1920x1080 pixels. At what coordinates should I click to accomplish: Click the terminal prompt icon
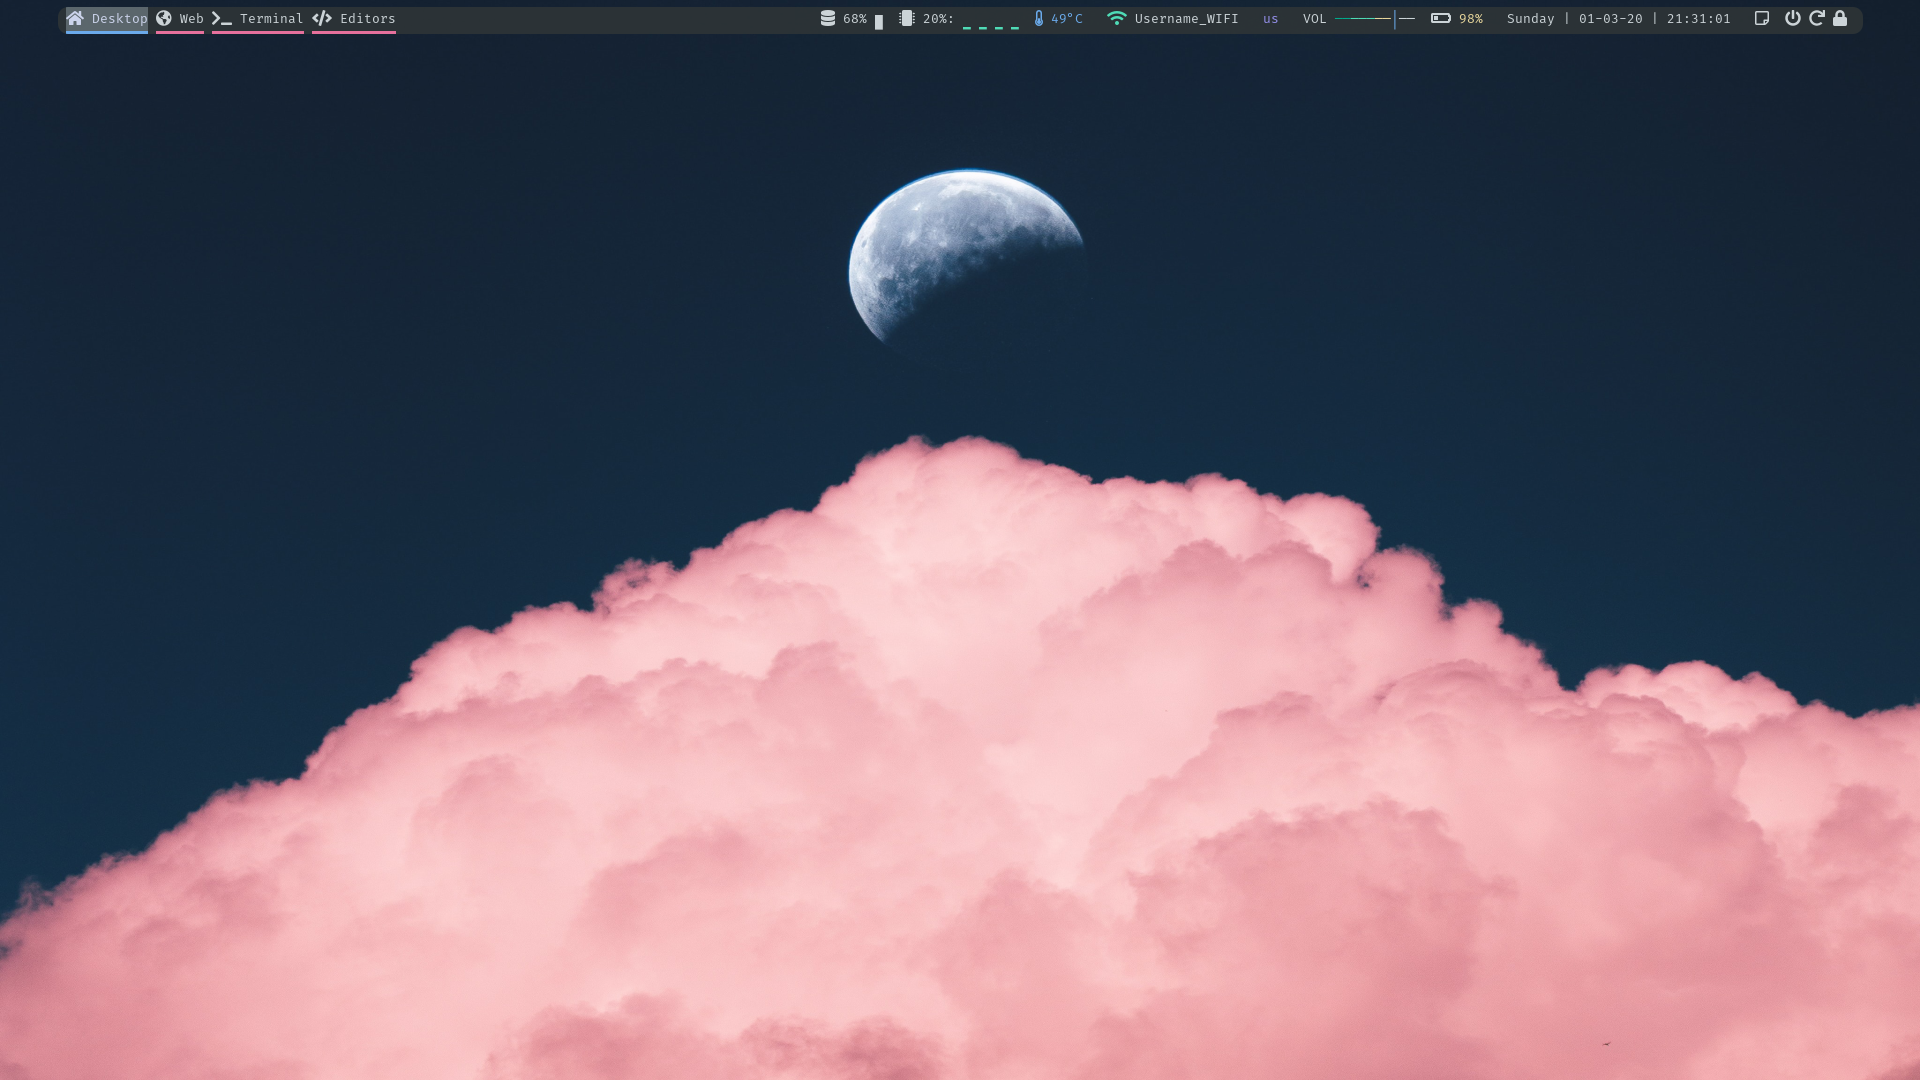coord(222,19)
